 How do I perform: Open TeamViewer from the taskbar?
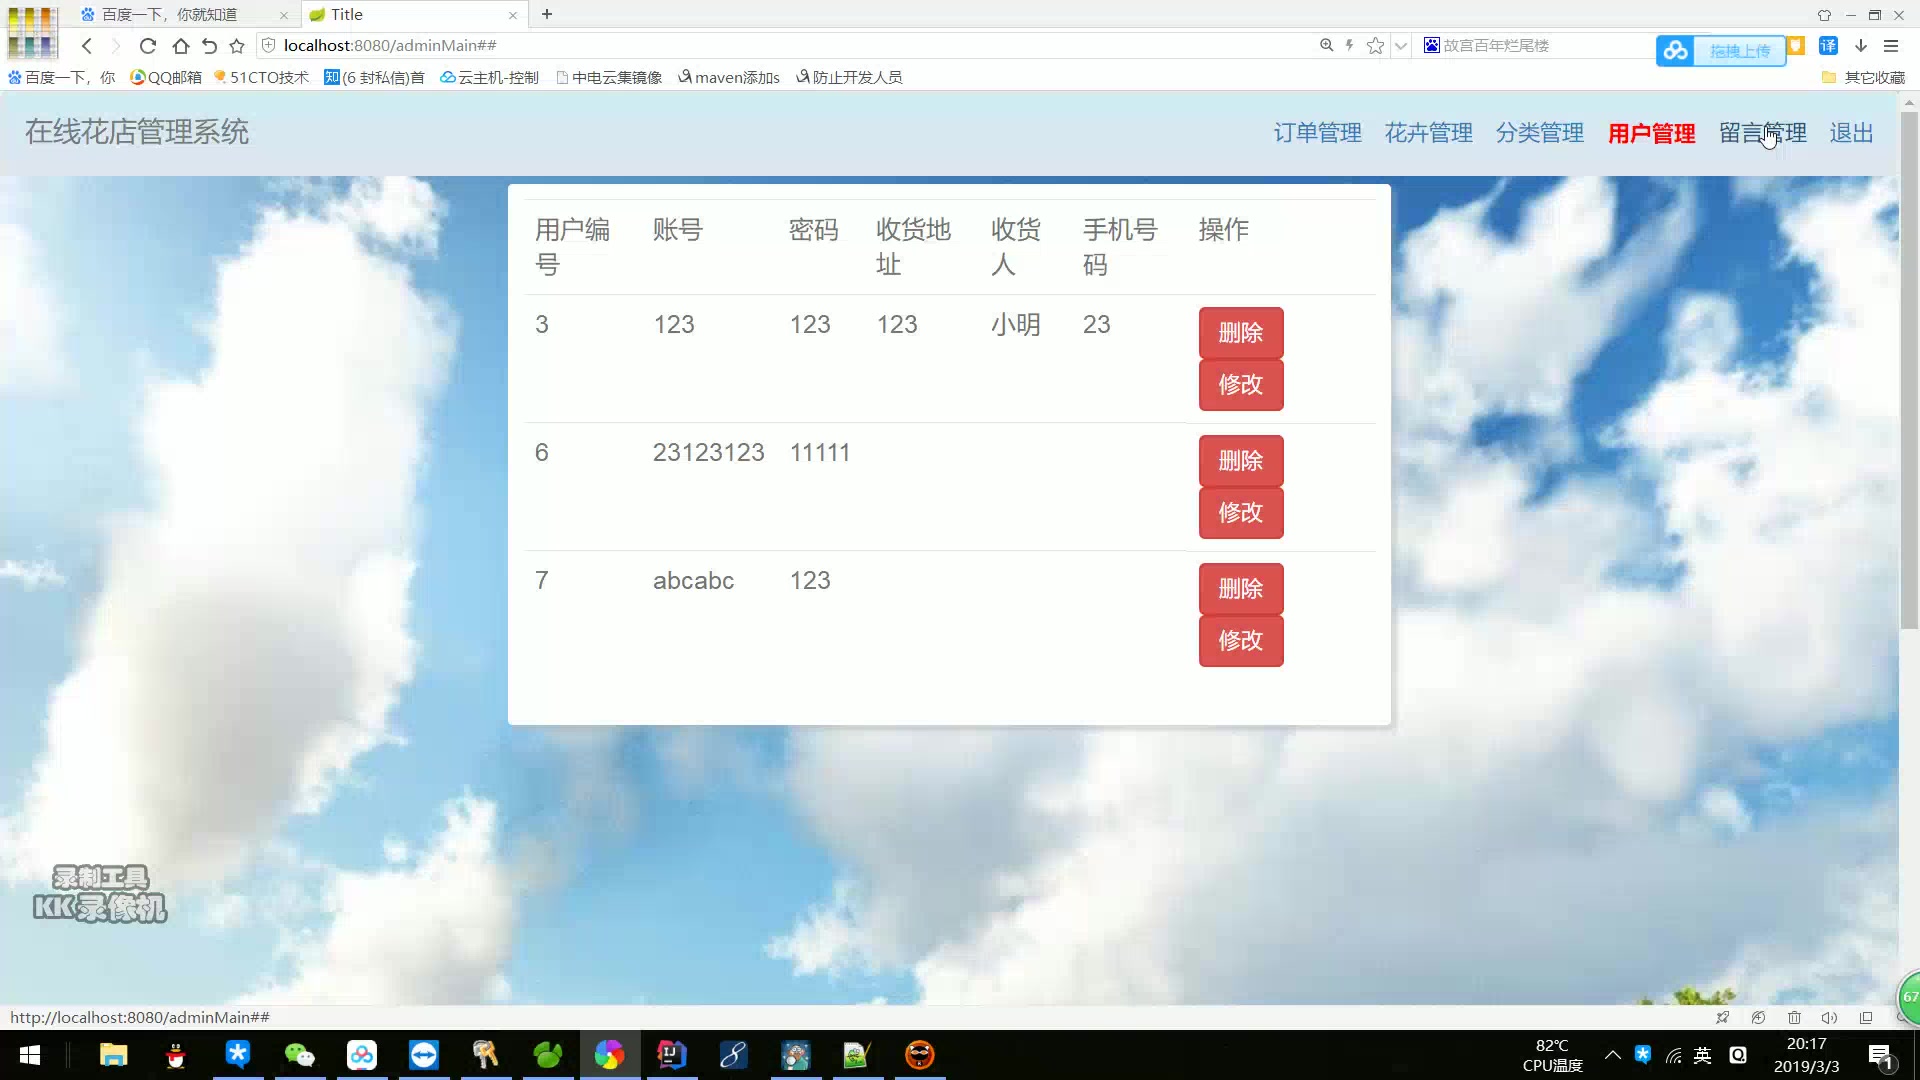pyautogui.click(x=424, y=1055)
